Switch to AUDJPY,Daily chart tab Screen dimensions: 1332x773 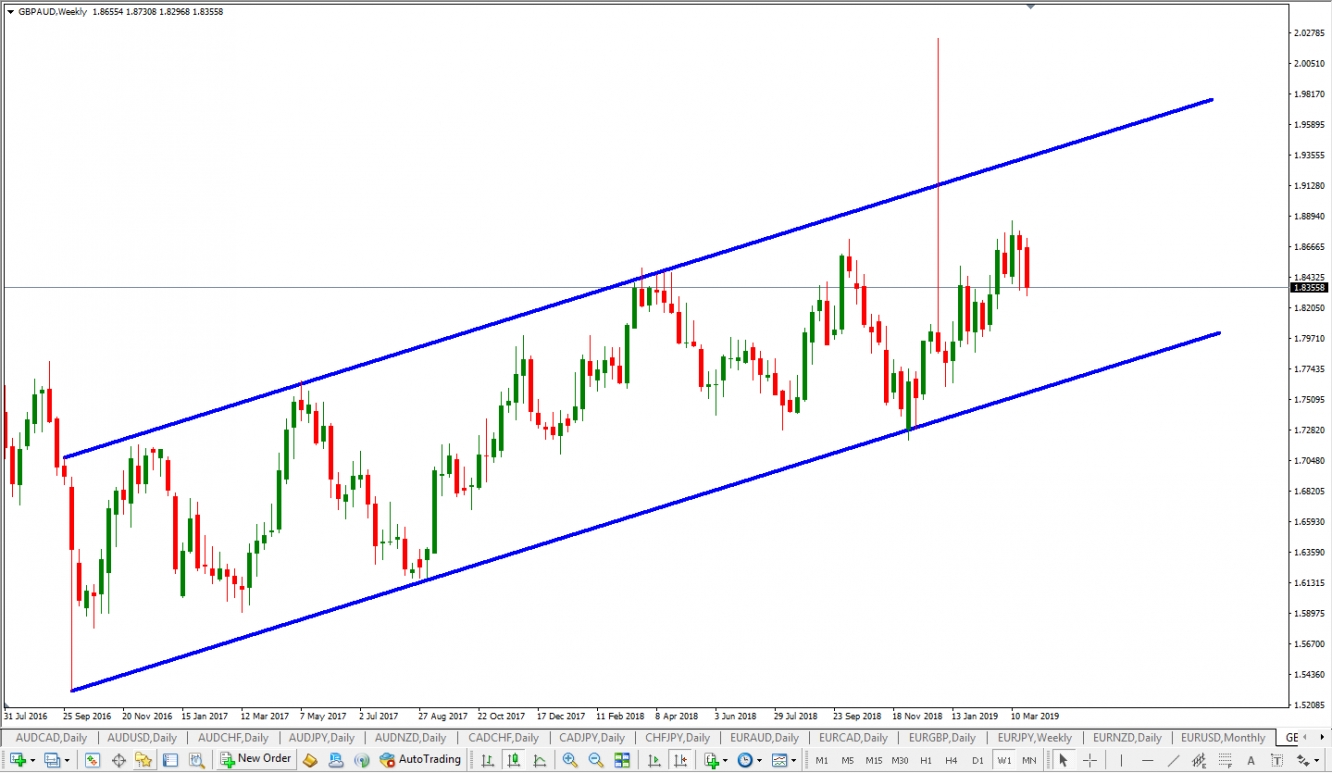point(321,737)
